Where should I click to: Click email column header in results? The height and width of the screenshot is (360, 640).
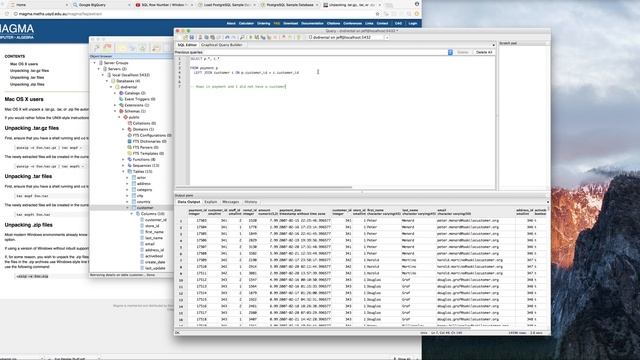(x=475, y=212)
